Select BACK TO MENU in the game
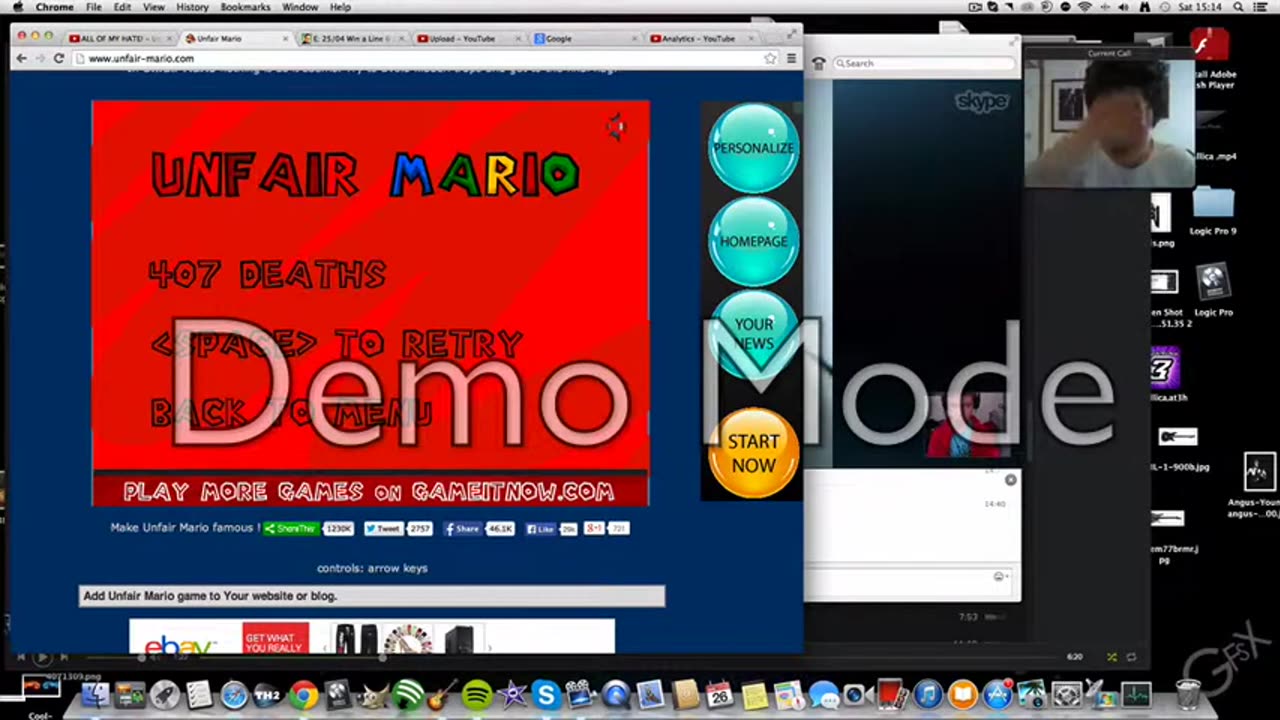This screenshot has height=720, width=1280. click(x=291, y=412)
